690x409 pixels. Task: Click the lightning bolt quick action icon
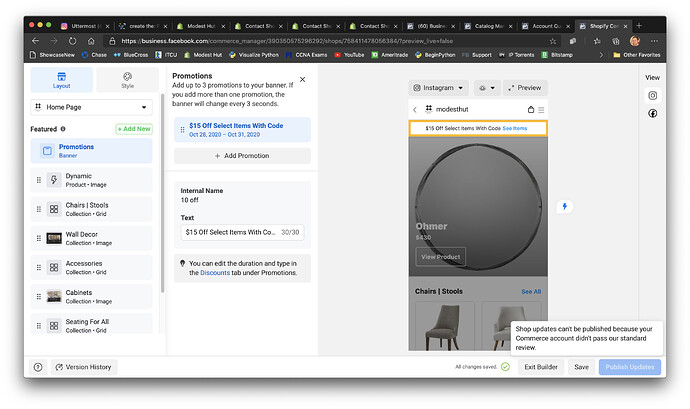point(564,207)
